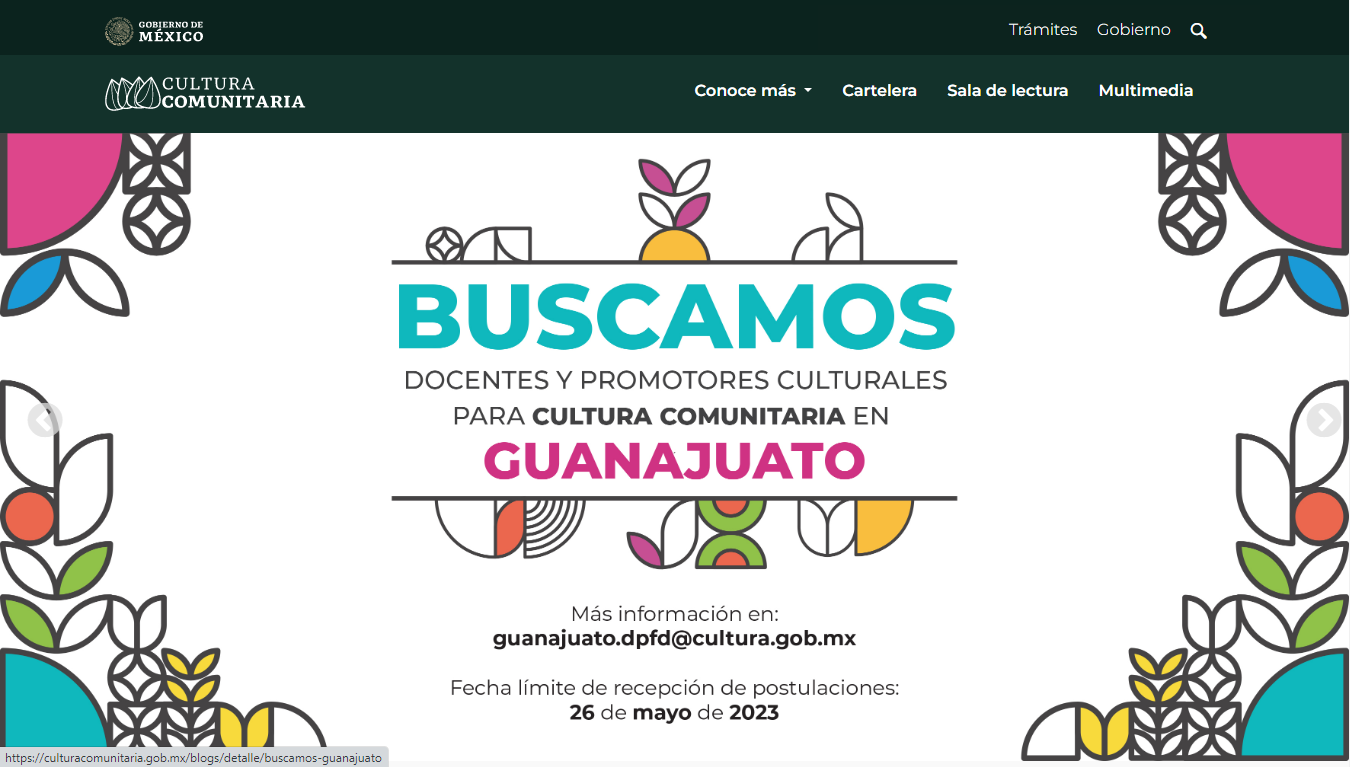Click the Gobierno de México logo
Image resolution: width=1350 pixels, height=767 pixels.
154,31
